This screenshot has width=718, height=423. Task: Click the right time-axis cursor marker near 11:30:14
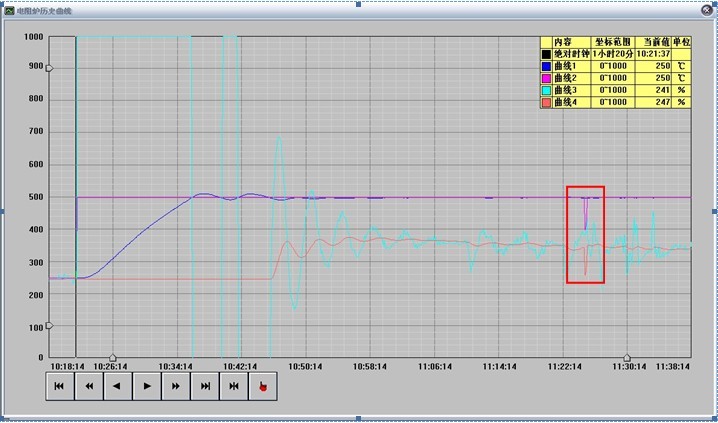(627, 357)
